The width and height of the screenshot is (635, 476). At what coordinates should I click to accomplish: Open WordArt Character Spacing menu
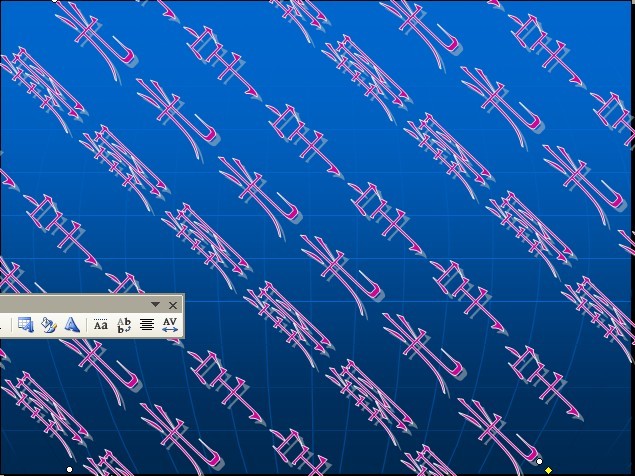point(170,324)
